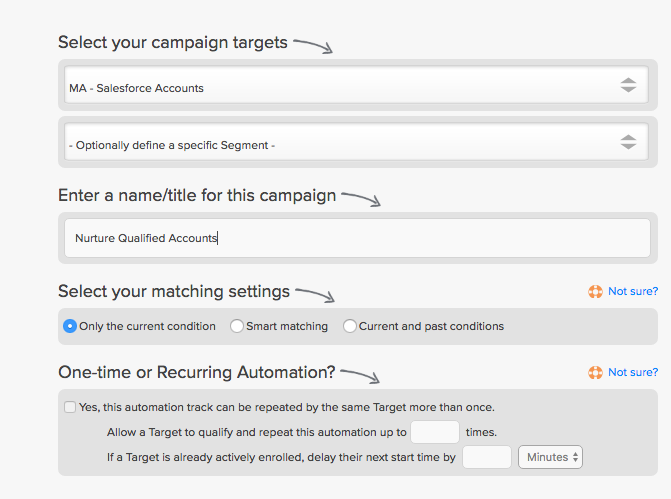Viewport: 671px width, 499px height.
Task: Open the Not sure? link for matching settings
Action: [x=633, y=291]
